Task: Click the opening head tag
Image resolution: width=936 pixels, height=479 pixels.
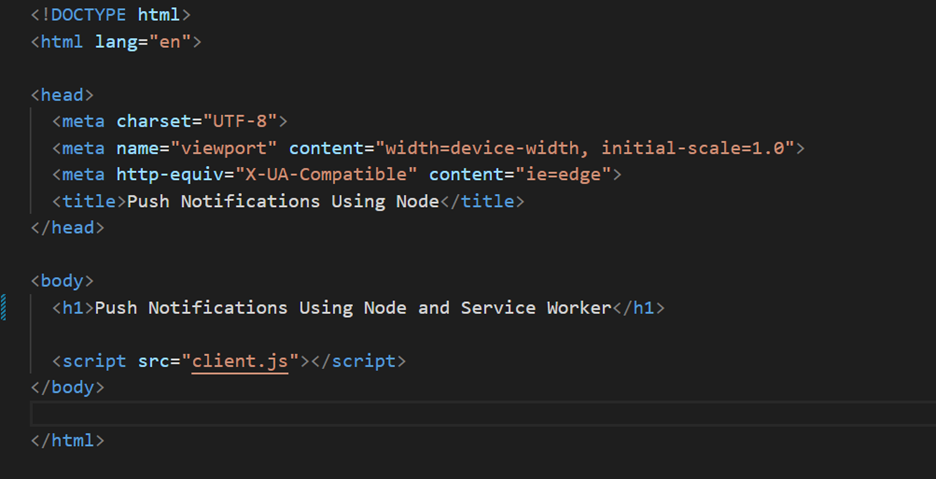Action: (x=62, y=95)
